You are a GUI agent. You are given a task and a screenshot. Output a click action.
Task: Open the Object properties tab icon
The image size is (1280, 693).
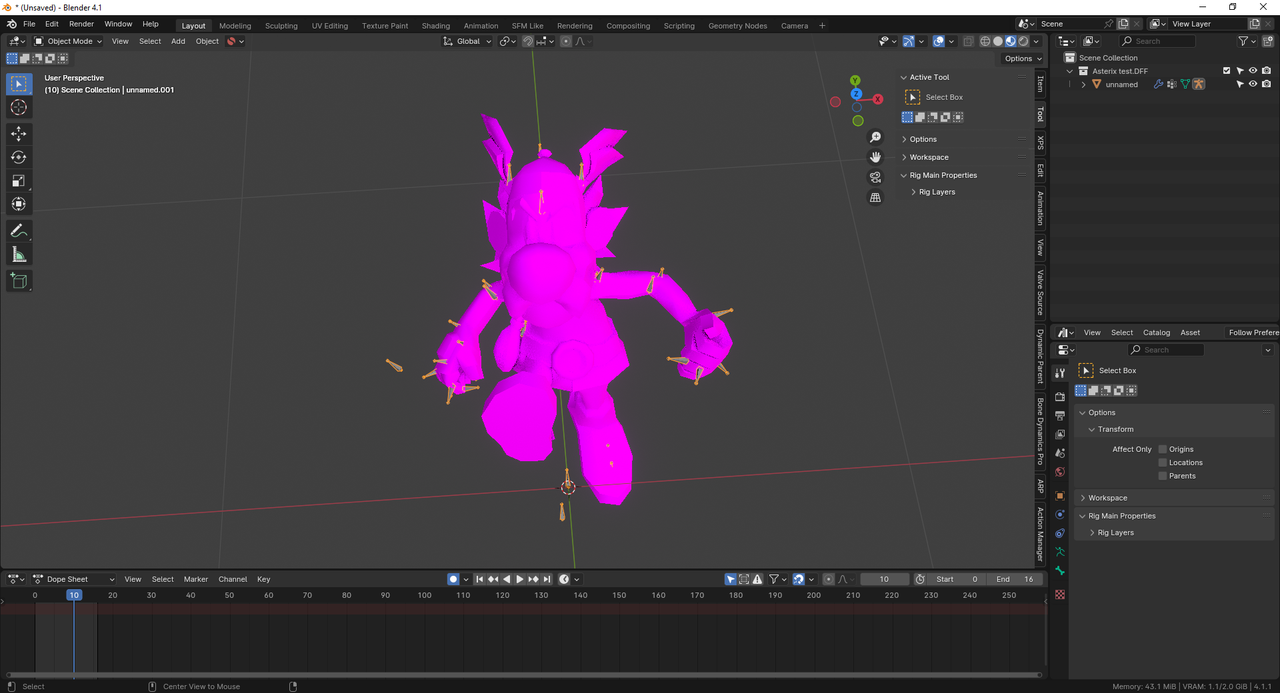pos(1060,496)
